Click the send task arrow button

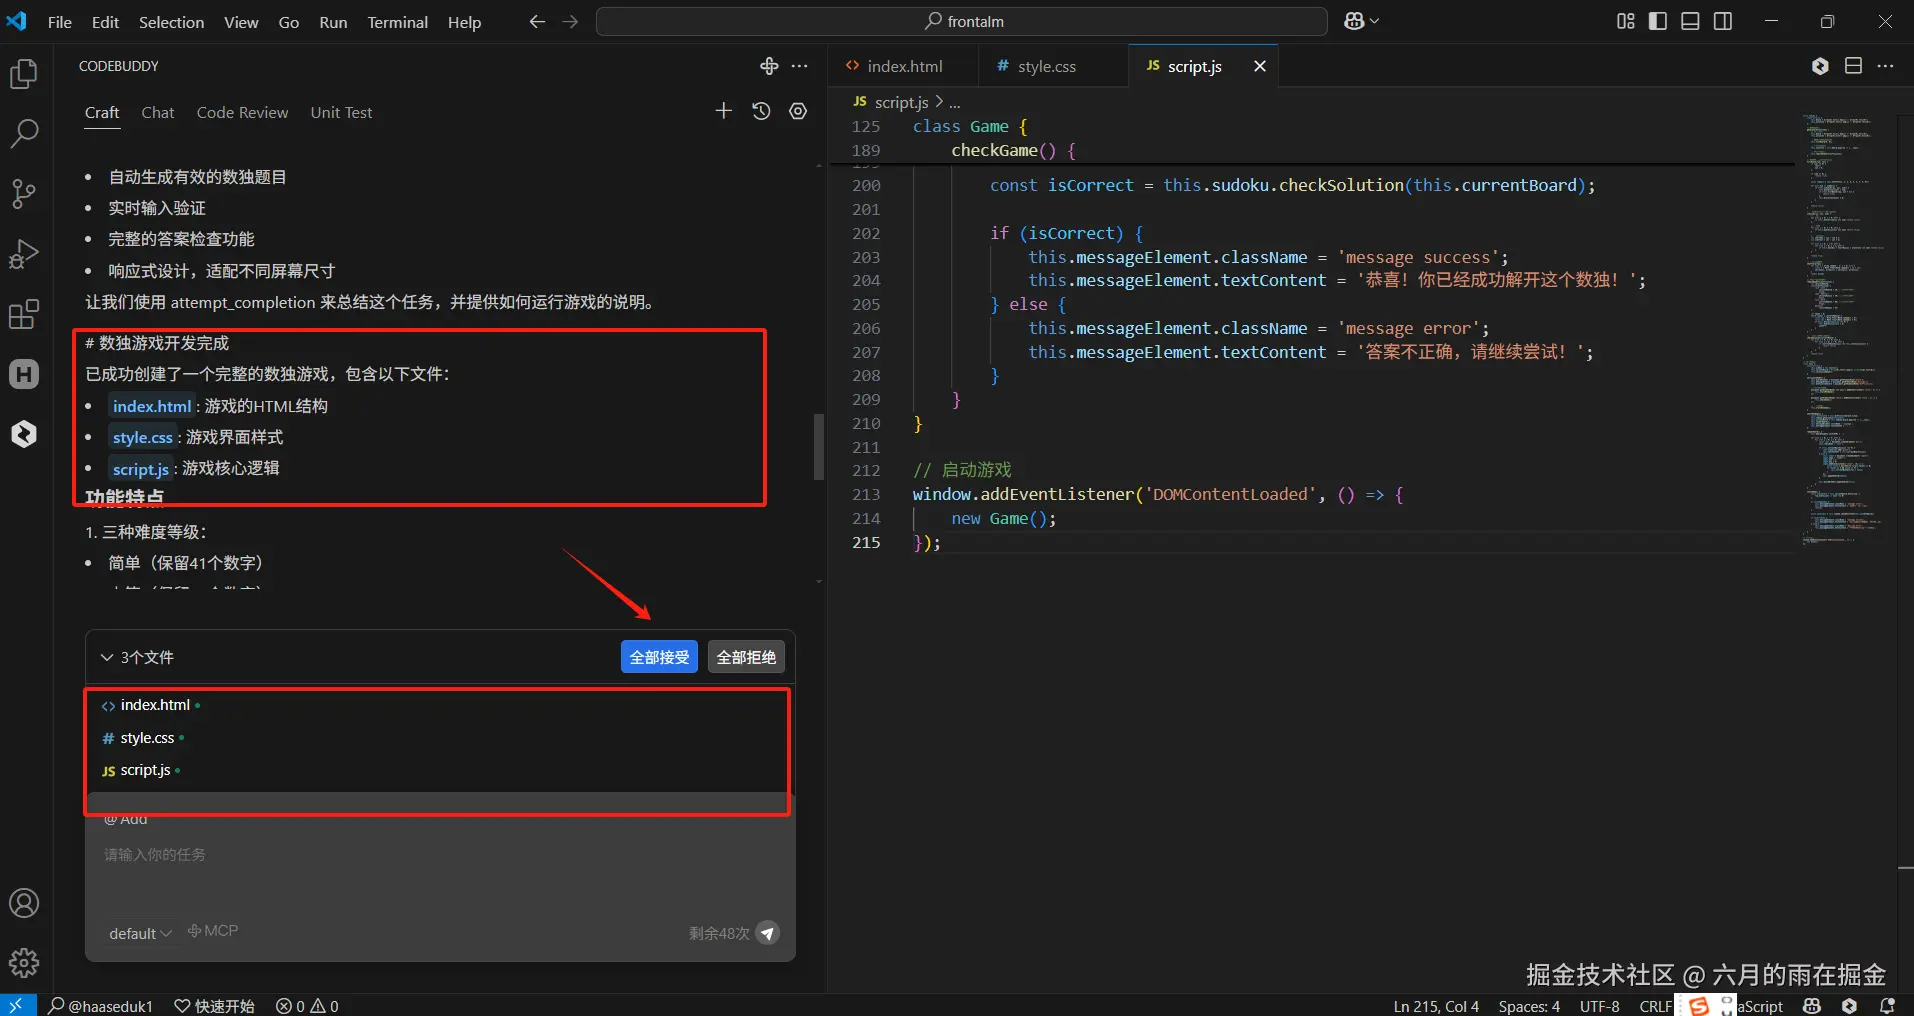coord(767,933)
